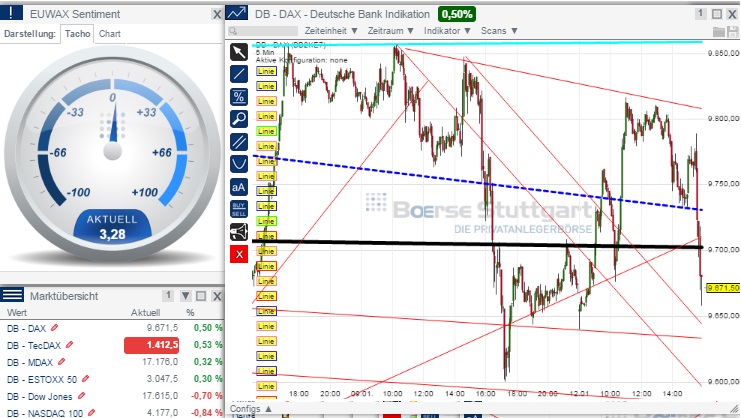Open the Scans dropdown

click(x=499, y=31)
